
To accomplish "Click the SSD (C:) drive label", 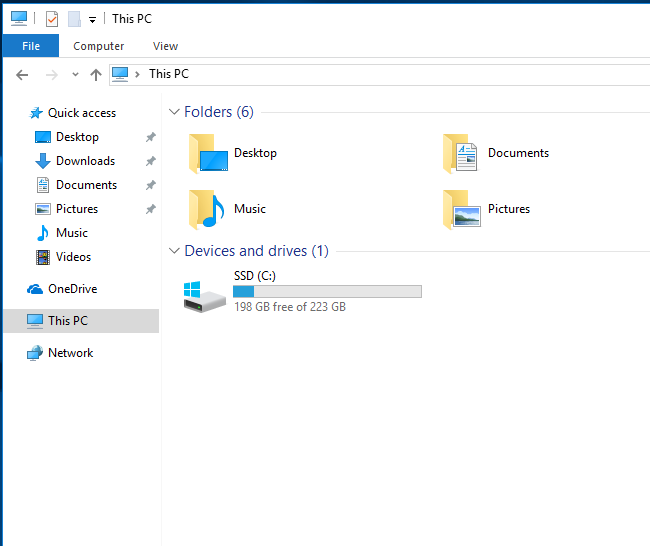I will coord(255,276).
